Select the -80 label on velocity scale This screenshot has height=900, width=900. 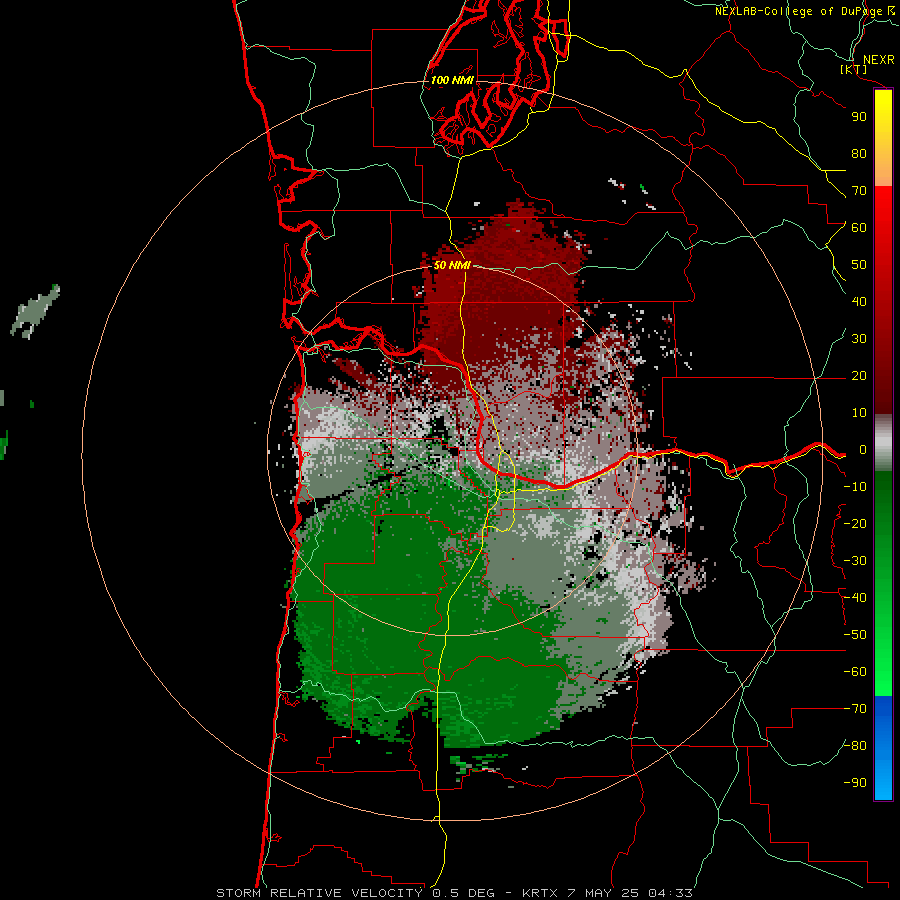pos(855,746)
